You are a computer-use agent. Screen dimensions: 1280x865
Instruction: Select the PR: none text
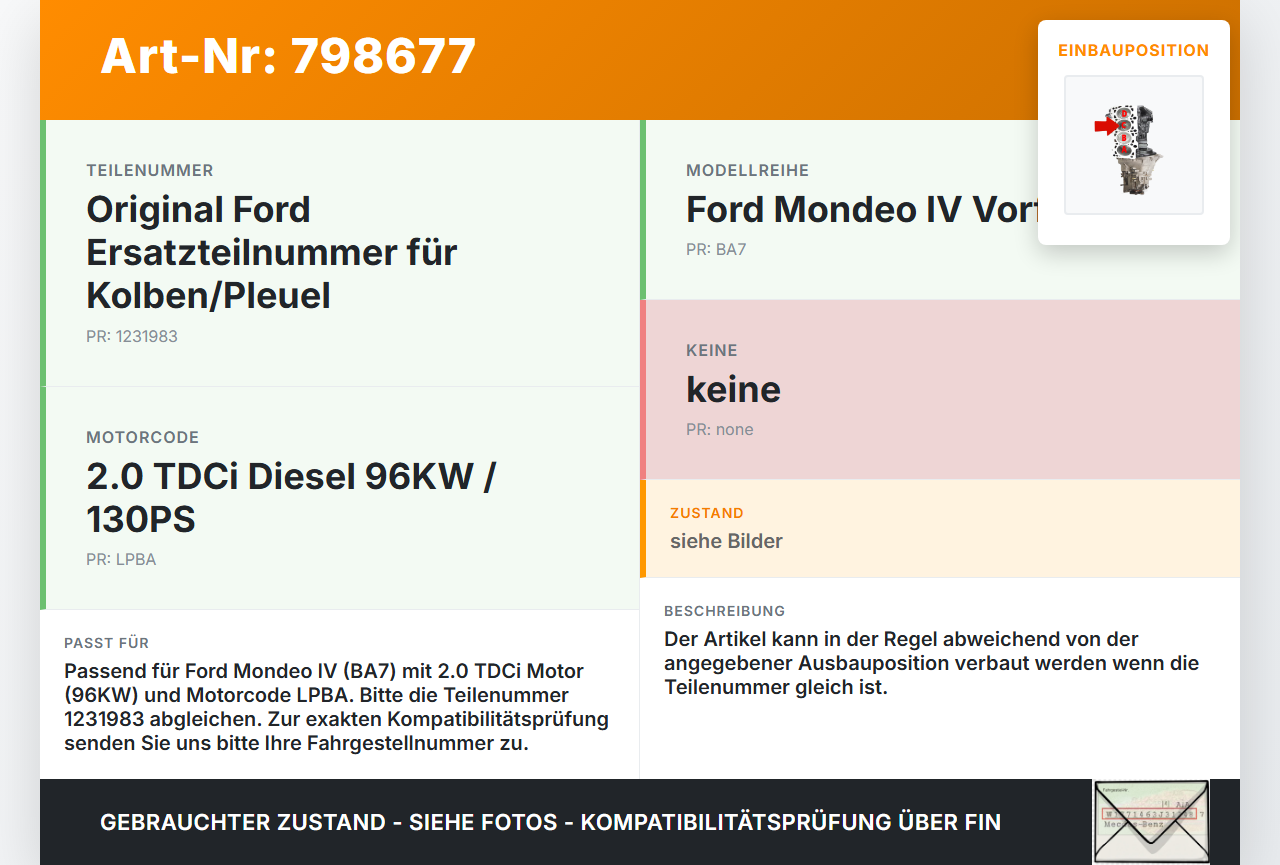coord(720,429)
